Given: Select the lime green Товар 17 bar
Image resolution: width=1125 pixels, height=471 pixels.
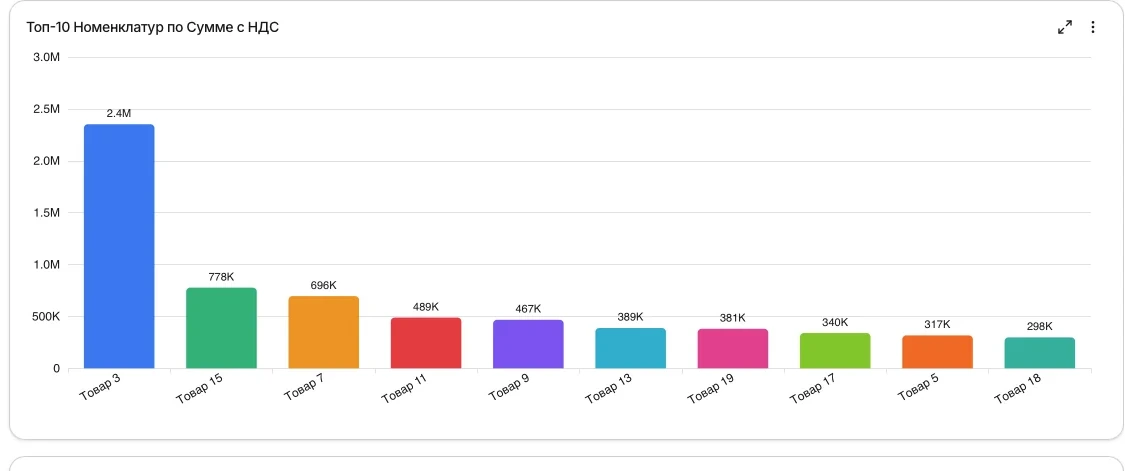Looking at the screenshot, I should coord(835,351).
